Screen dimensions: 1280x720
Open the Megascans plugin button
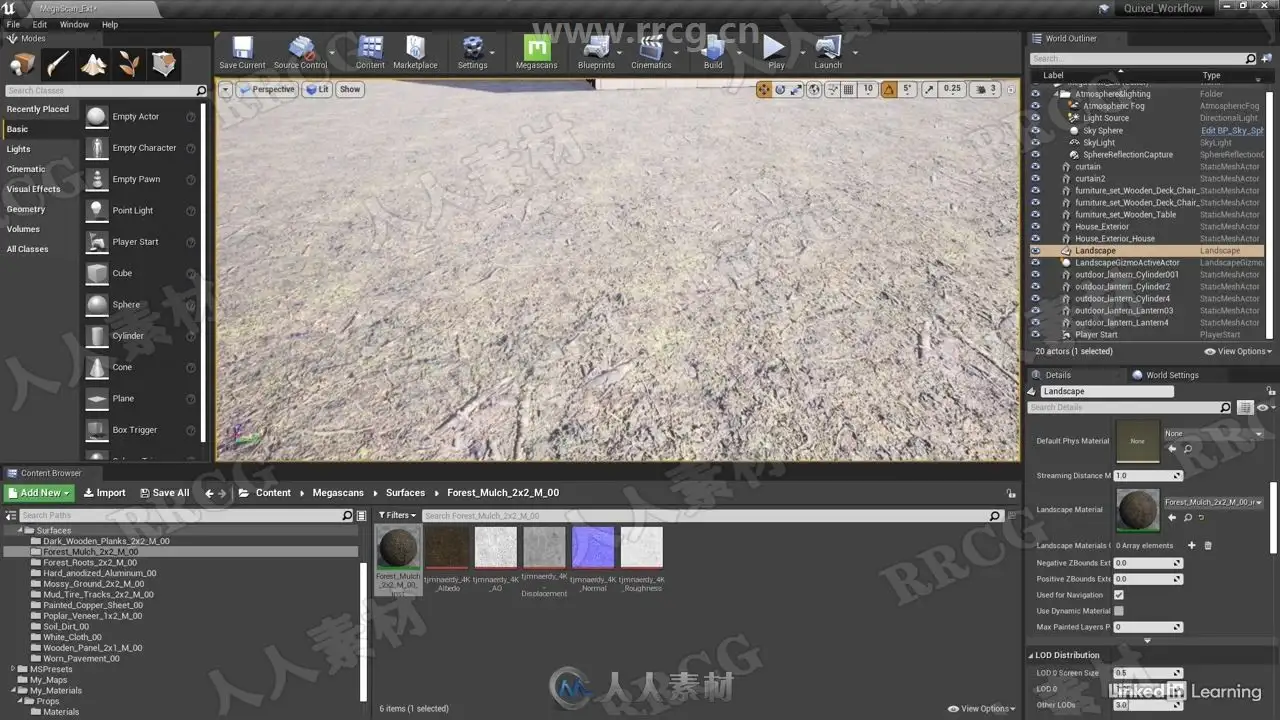(537, 52)
